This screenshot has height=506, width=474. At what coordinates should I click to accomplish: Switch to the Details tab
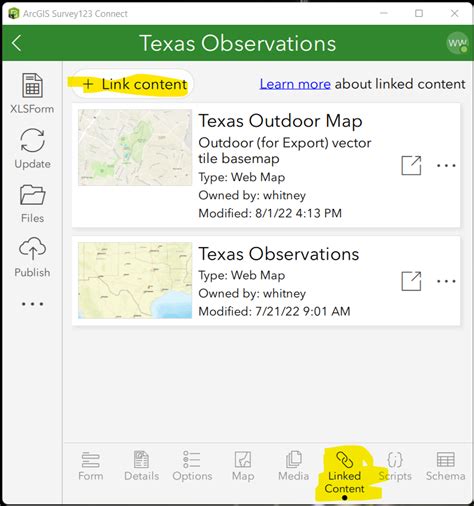pyautogui.click(x=141, y=466)
